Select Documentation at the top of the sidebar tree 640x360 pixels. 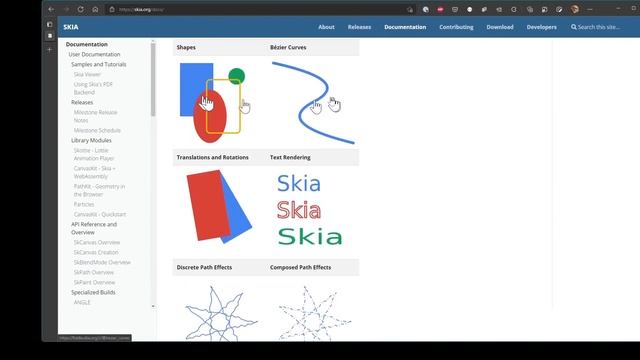pyautogui.click(x=87, y=44)
